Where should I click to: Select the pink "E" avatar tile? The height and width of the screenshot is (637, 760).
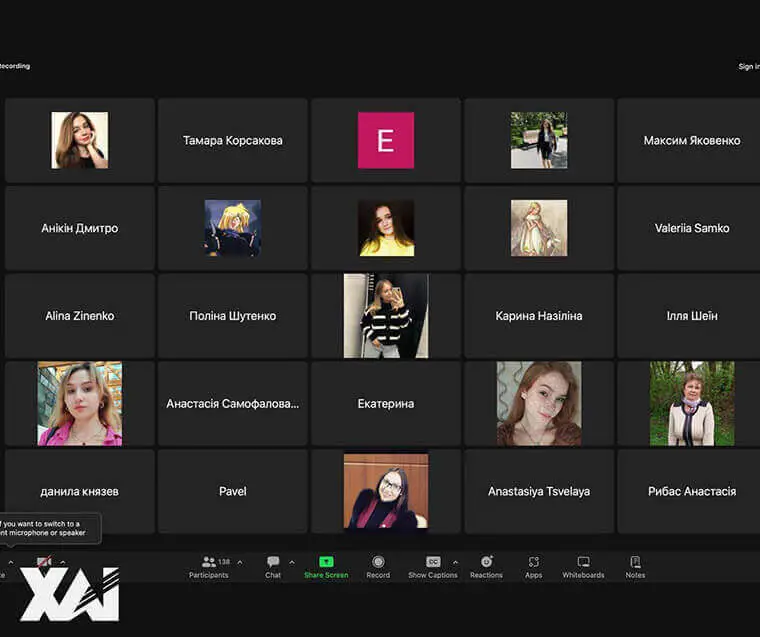[x=385, y=140]
